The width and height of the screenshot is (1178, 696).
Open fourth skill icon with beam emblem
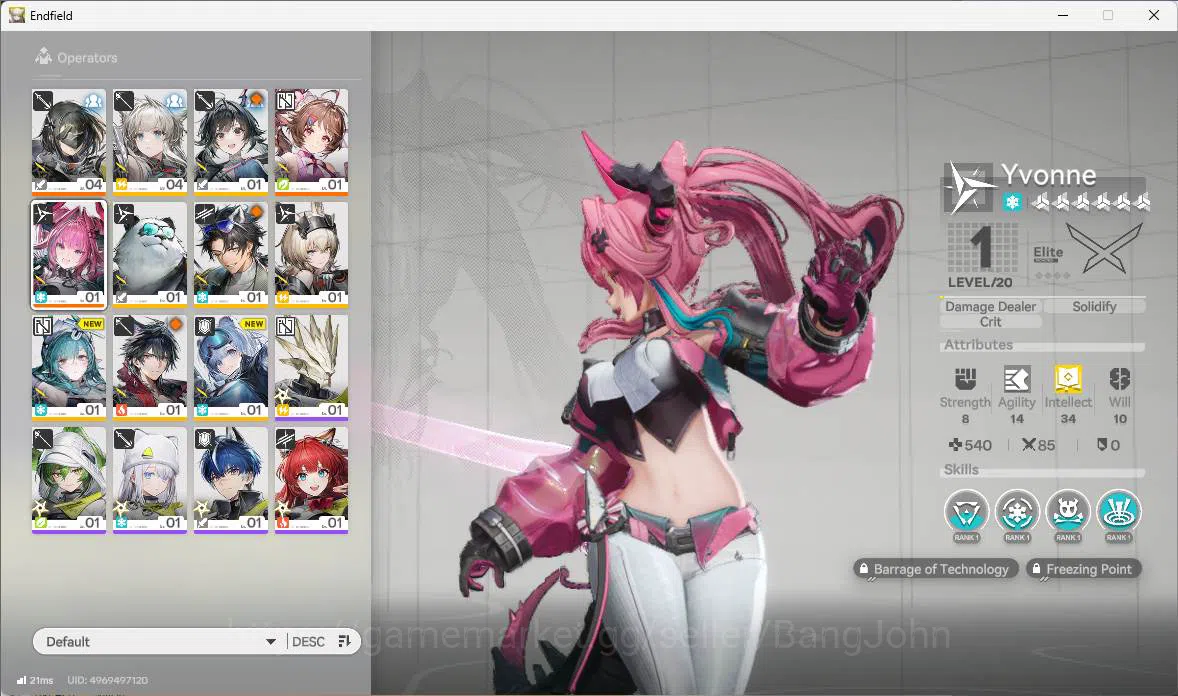pyautogui.click(x=1119, y=513)
